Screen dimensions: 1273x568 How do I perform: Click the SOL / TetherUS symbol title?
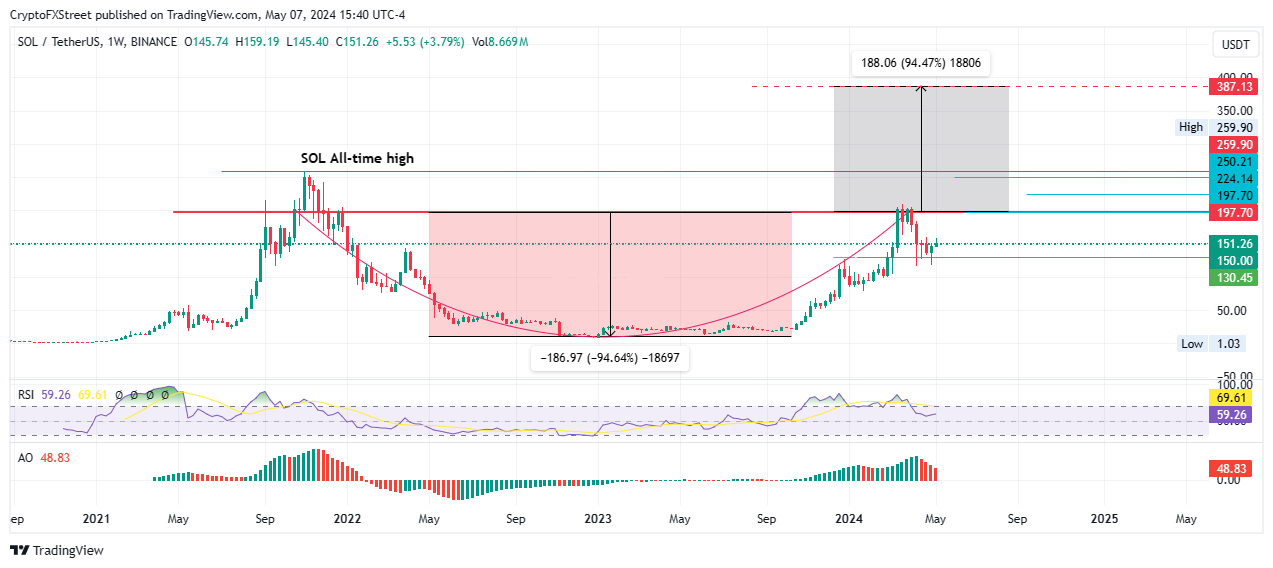point(59,42)
